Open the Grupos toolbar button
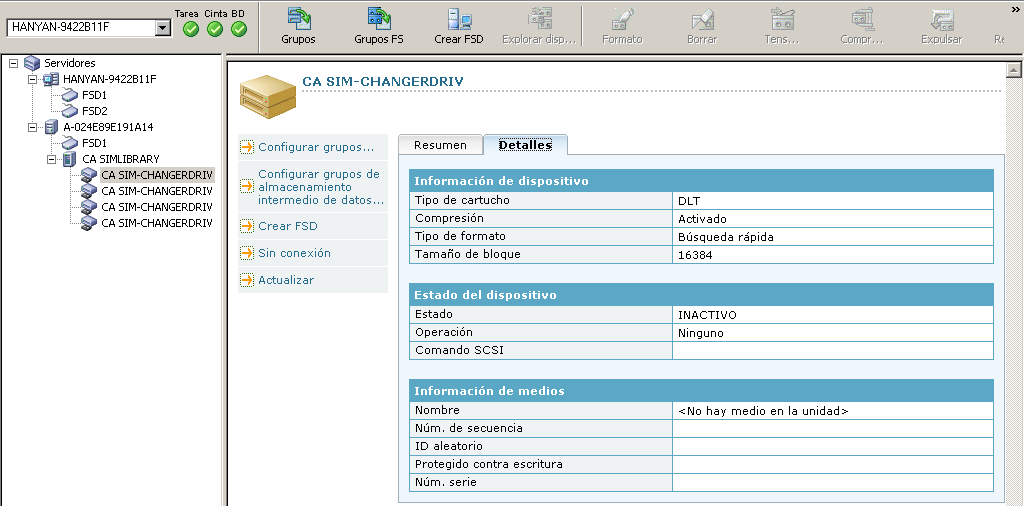This screenshot has height=506, width=1024. click(298, 26)
